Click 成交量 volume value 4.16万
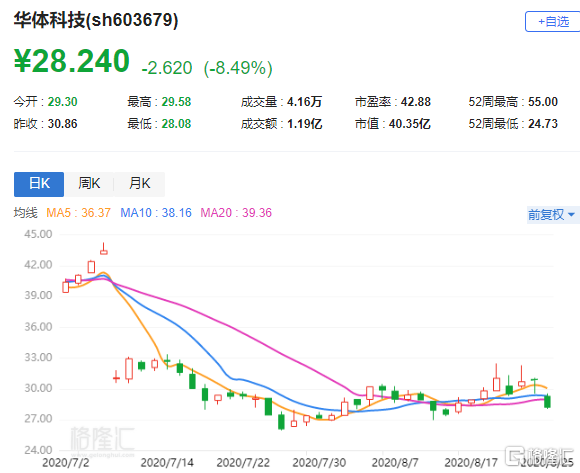The height and width of the screenshot is (473, 580). 304,102
